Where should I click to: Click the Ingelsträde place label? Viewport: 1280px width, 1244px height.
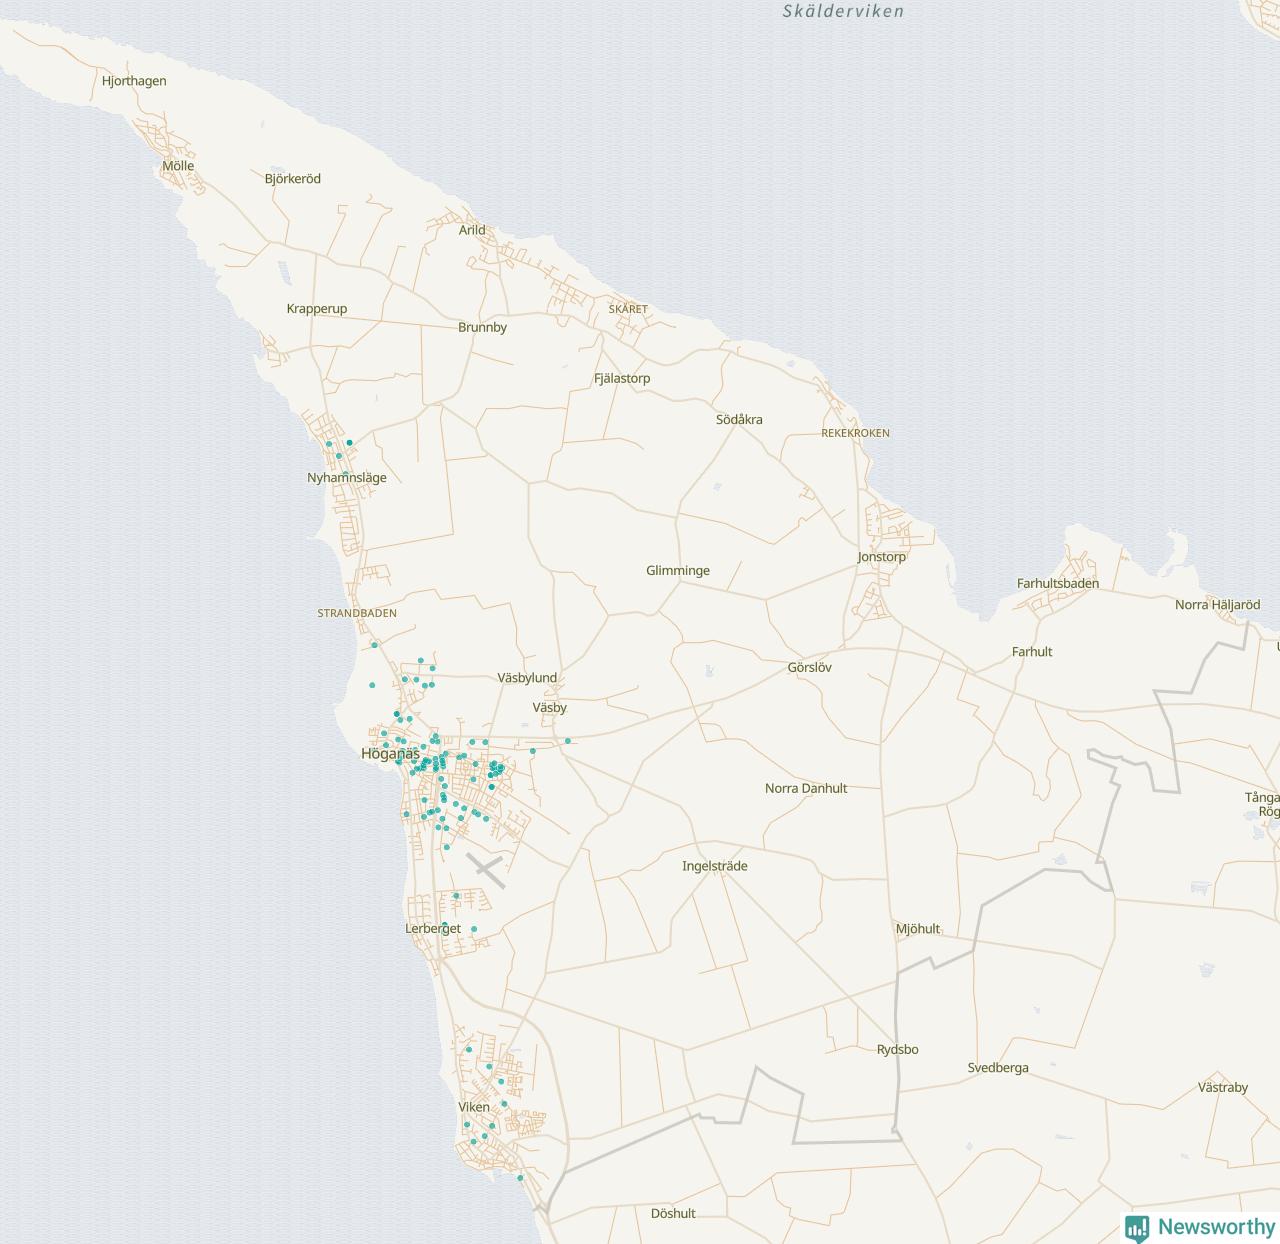pyautogui.click(x=714, y=866)
